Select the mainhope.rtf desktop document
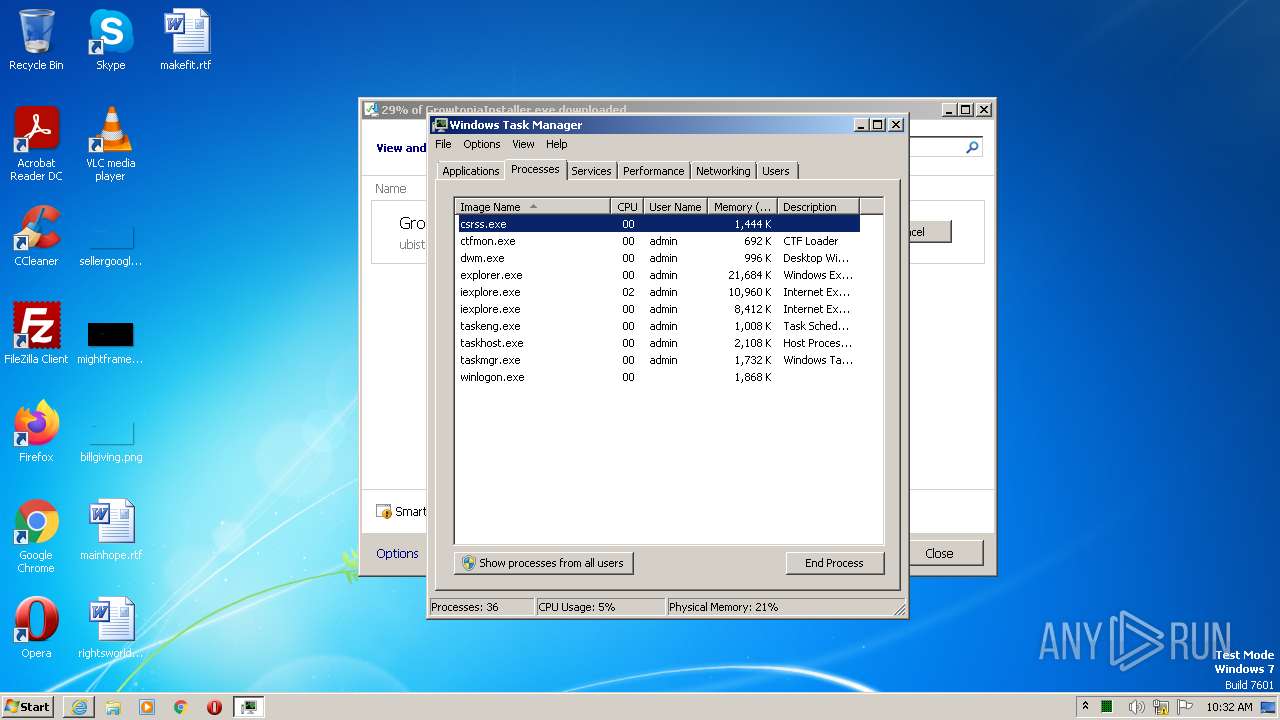 (110, 530)
